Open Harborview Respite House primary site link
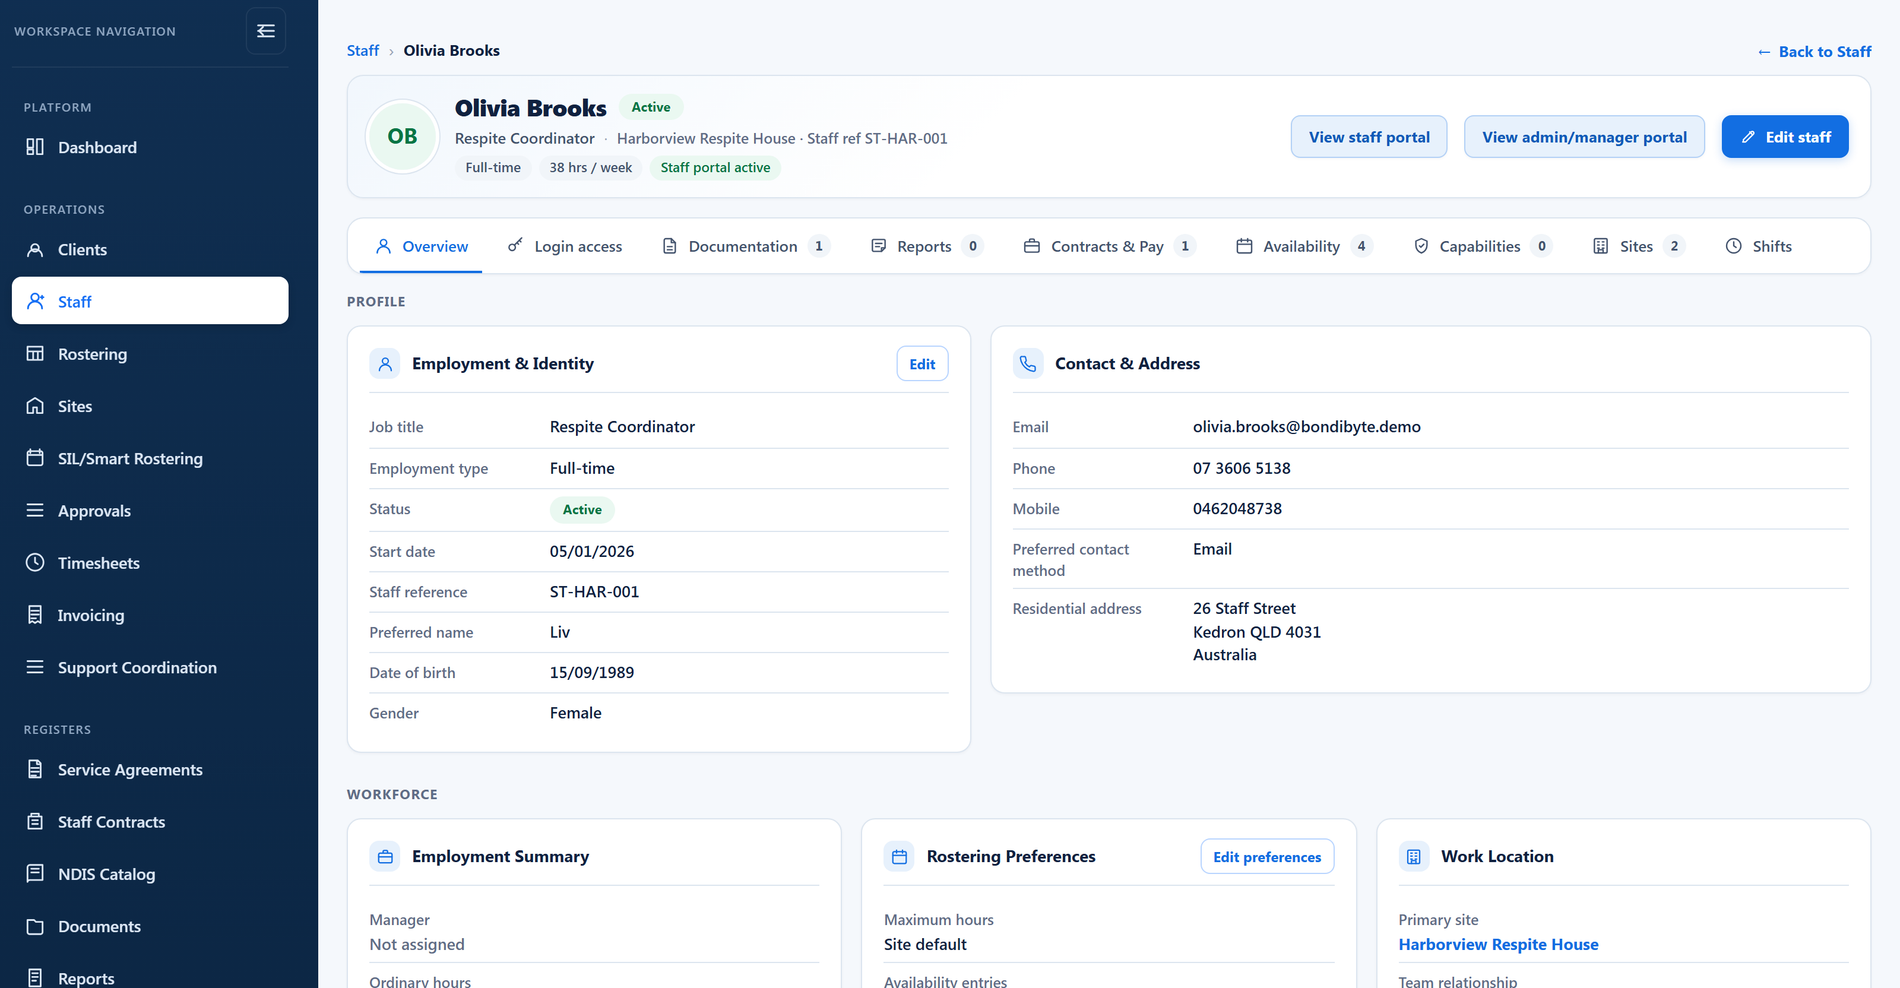Screen dimensions: 1900x988 pos(1498,944)
